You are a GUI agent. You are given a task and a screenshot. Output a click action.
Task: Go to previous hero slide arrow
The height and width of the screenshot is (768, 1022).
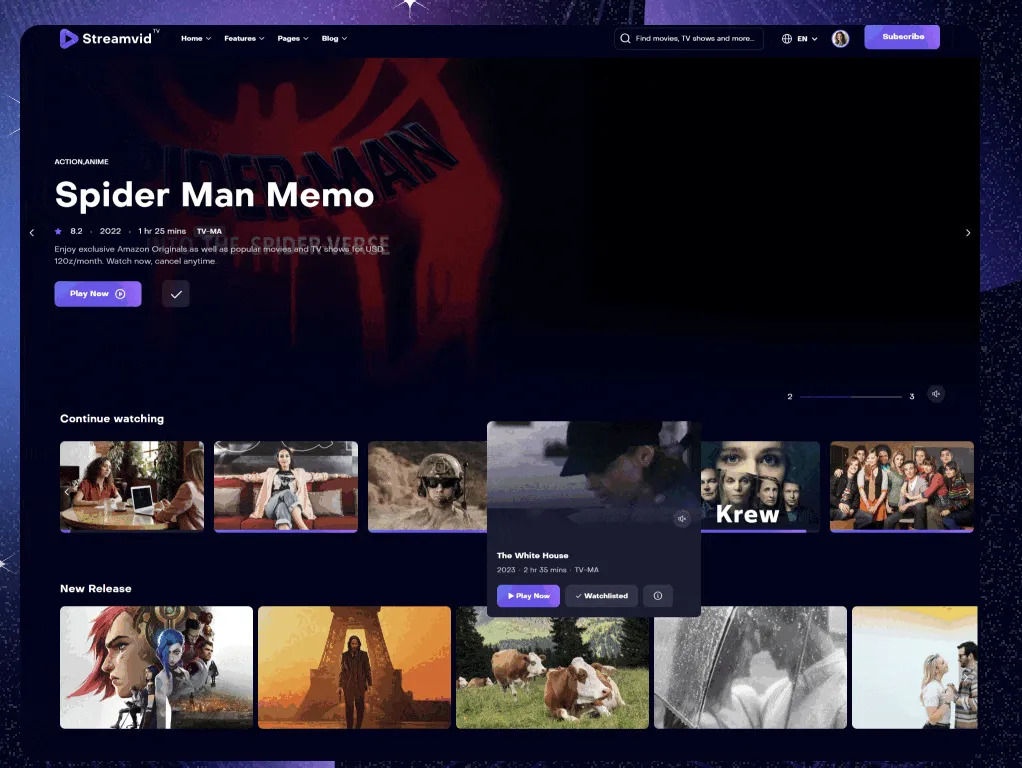click(x=31, y=233)
